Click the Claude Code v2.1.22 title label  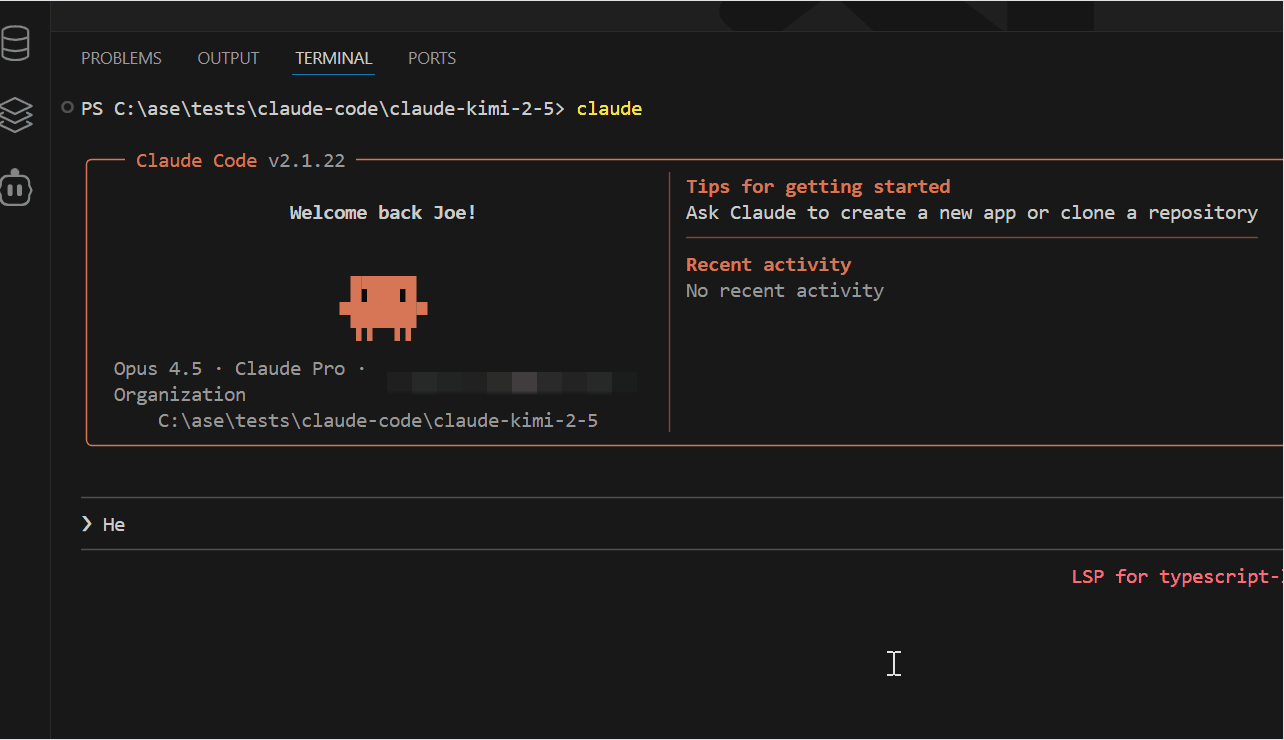240,160
